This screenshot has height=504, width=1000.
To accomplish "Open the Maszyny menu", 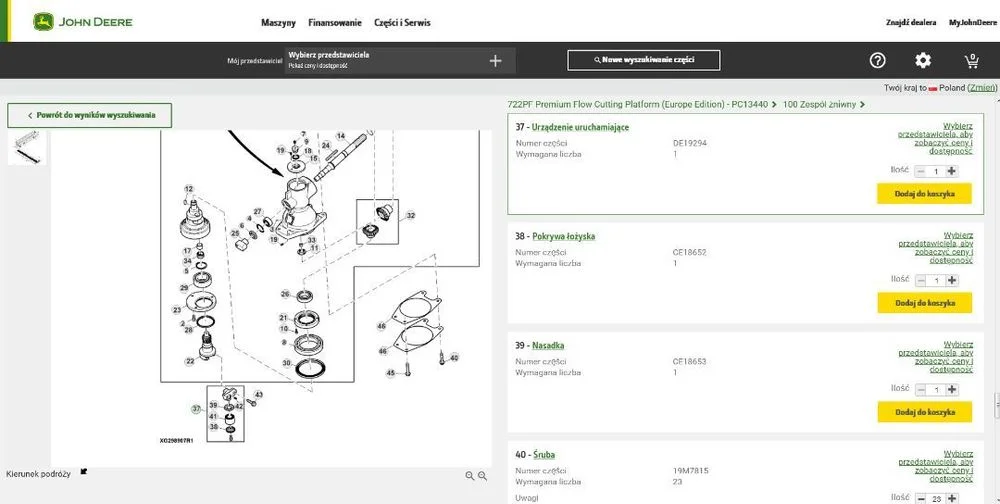I will (x=278, y=22).
